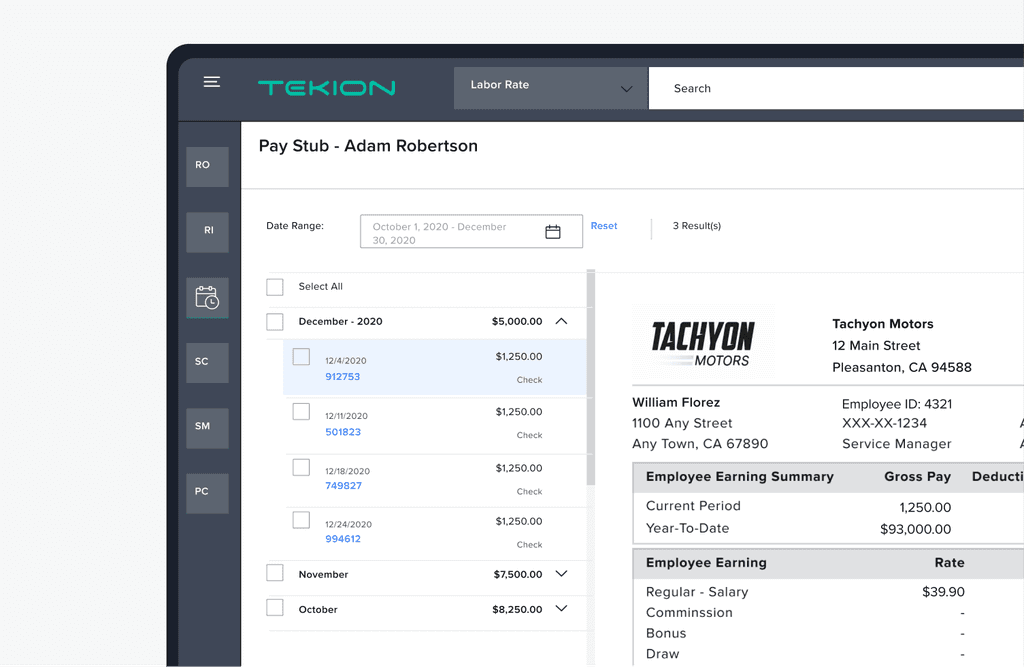
Task: Expand the October pay stub group
Action: (561, 609)
